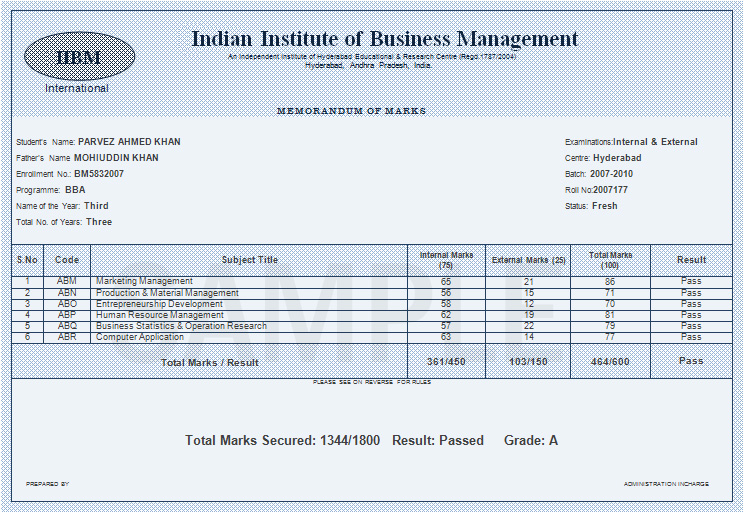The image size is (744, 513).
Task: Click external marks 19 for Human Resource Management
Action: [529, 315]
